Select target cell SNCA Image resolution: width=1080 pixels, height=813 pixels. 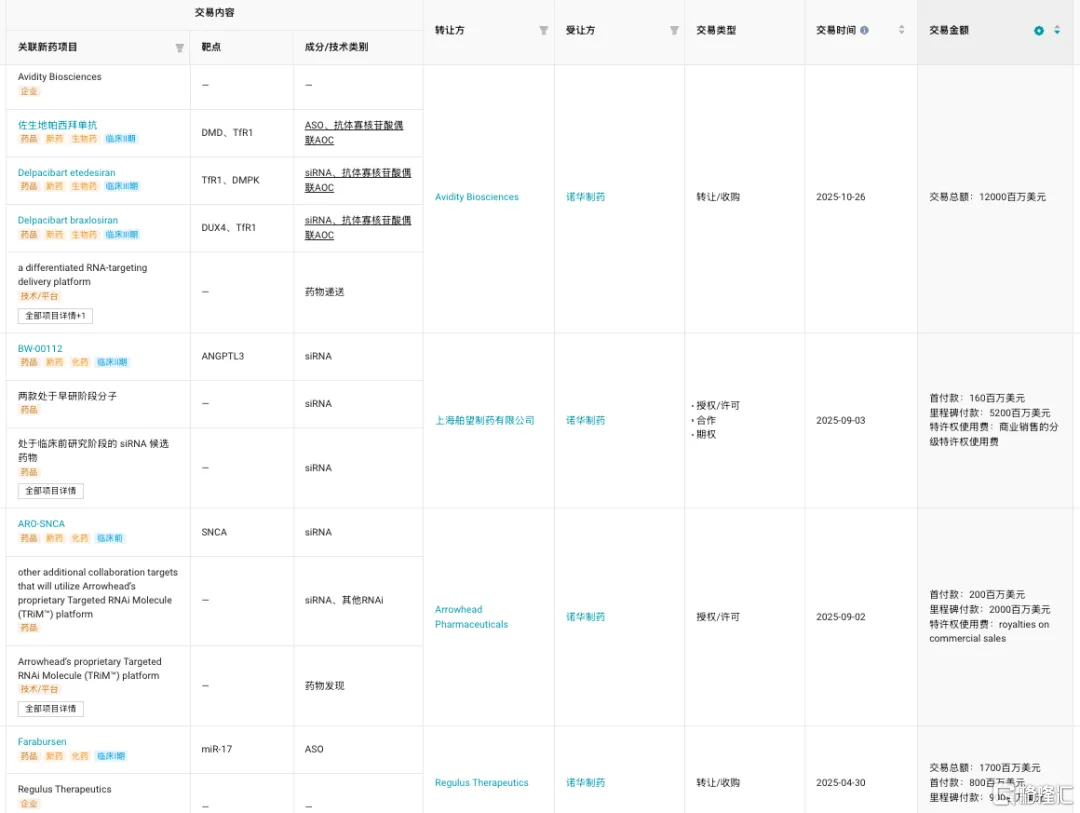click(214, 532)
